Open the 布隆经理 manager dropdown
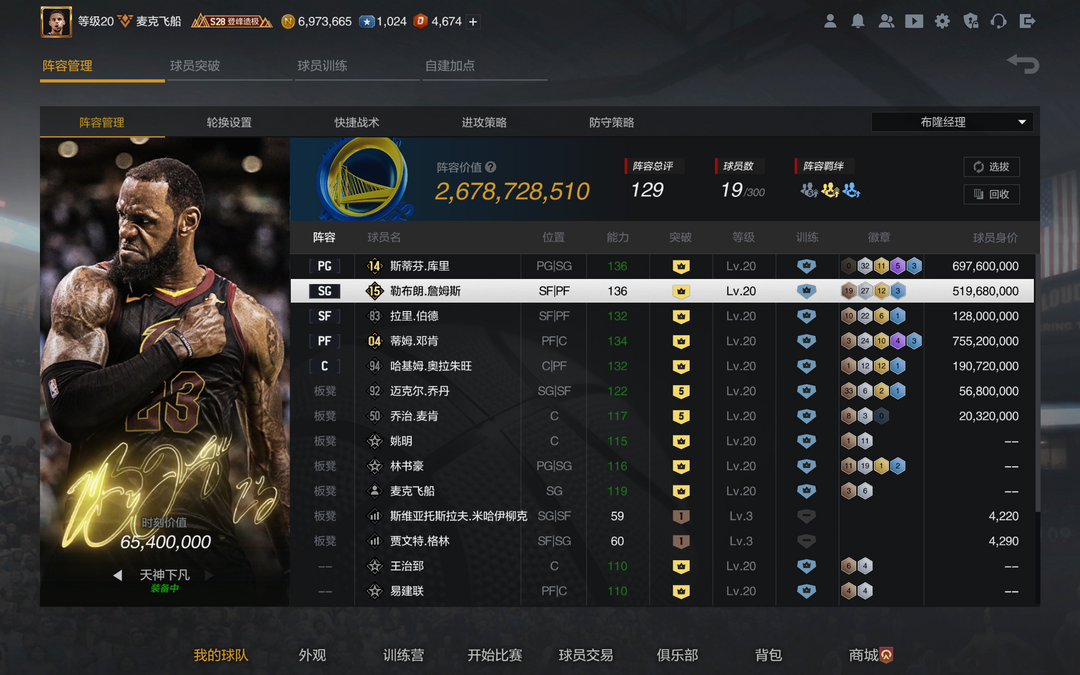Image resolution: width=1080 pixels, height=675 pixels. pyautogui.click(x=952, y=122)
